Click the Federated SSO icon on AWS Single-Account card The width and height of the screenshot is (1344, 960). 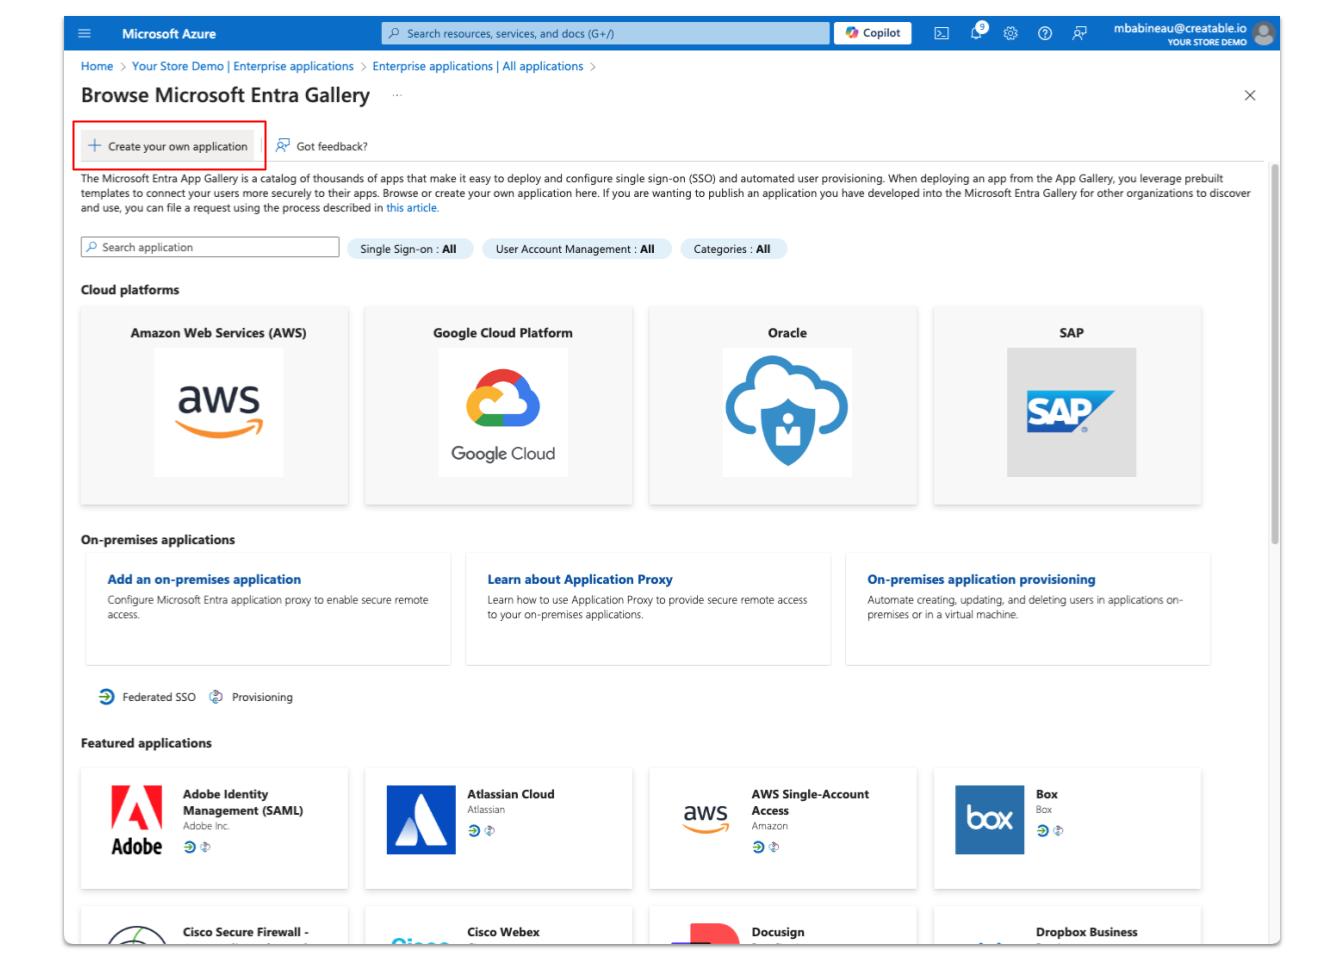point(758,847)
